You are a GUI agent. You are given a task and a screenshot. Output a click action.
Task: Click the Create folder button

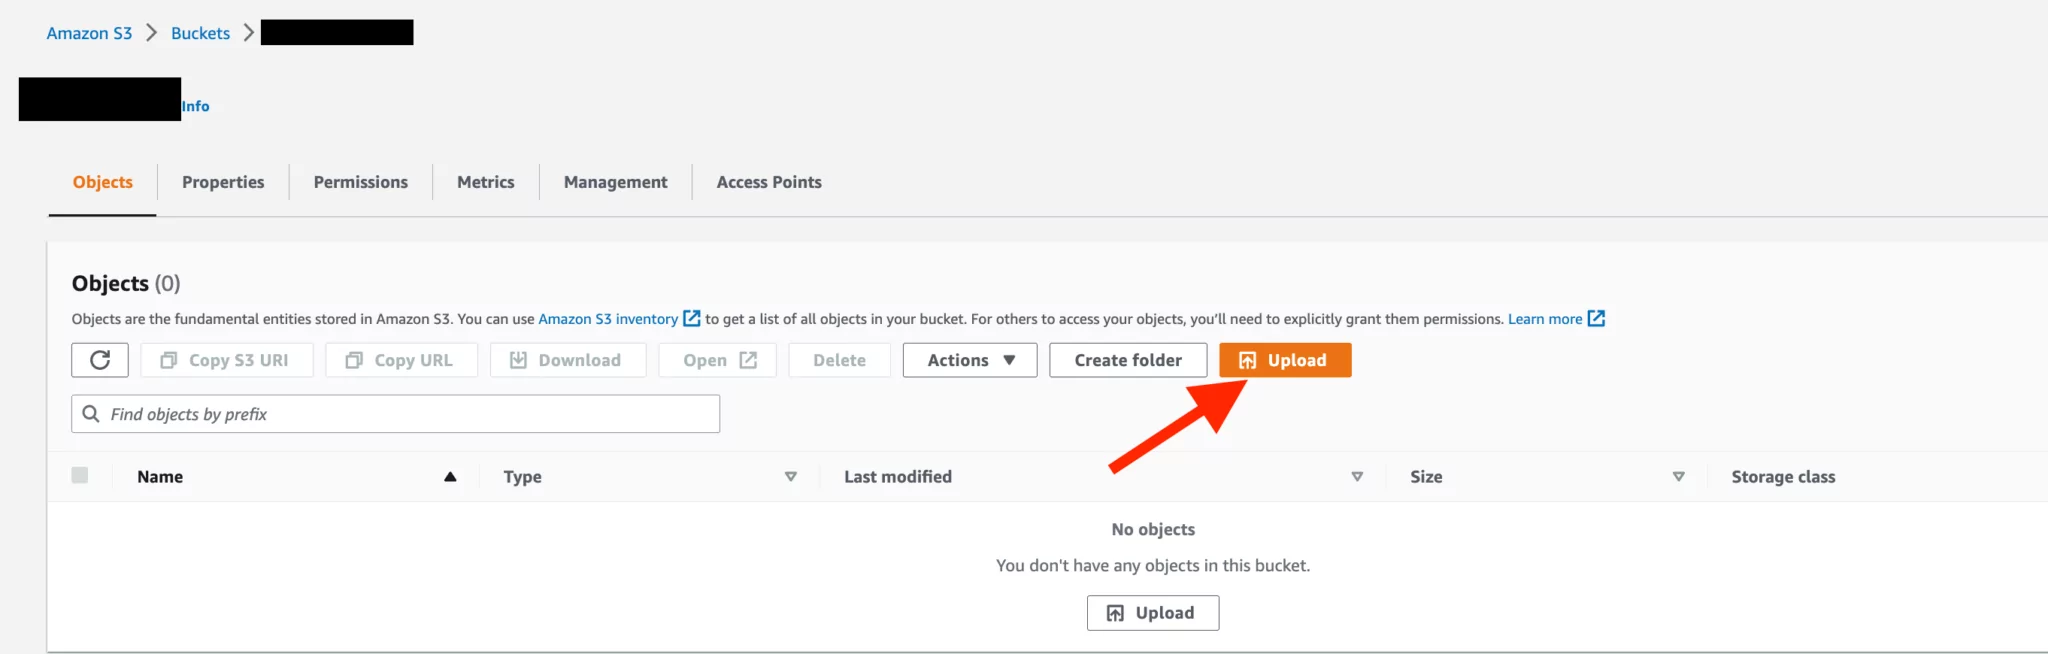pyautogui.click(x=1127, y=360)
